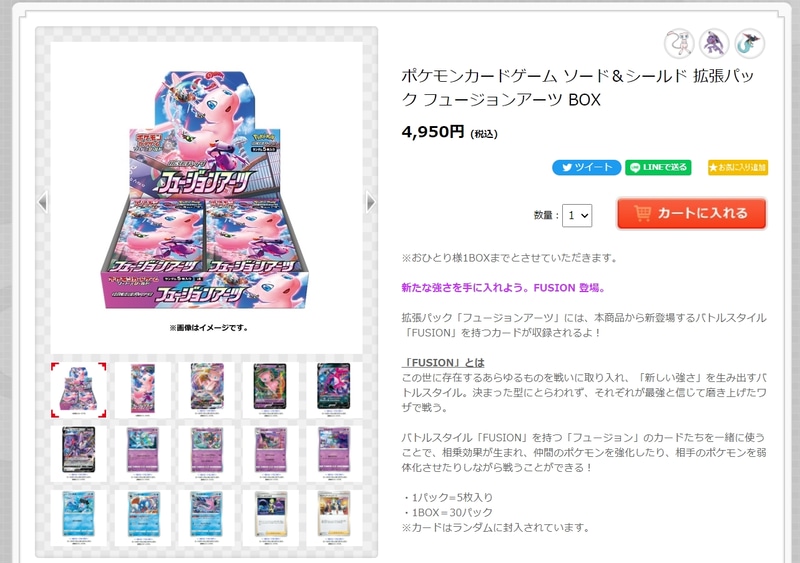This screenshot has height=563, width=800.
Task: Show next product image with right arrow
Action: pos(371,202)
